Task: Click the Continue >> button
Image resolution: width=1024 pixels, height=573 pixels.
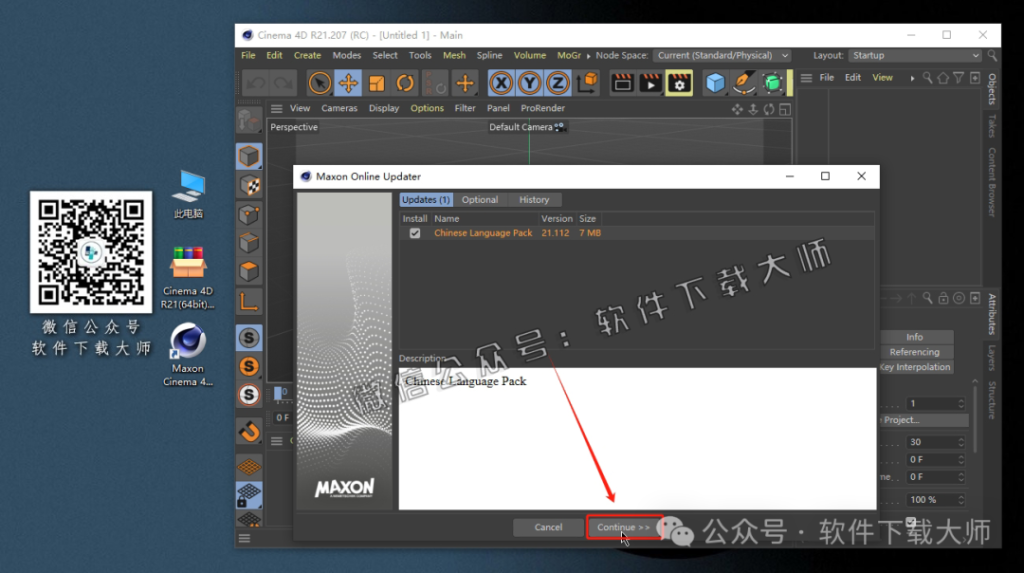Action: (623, 527)
